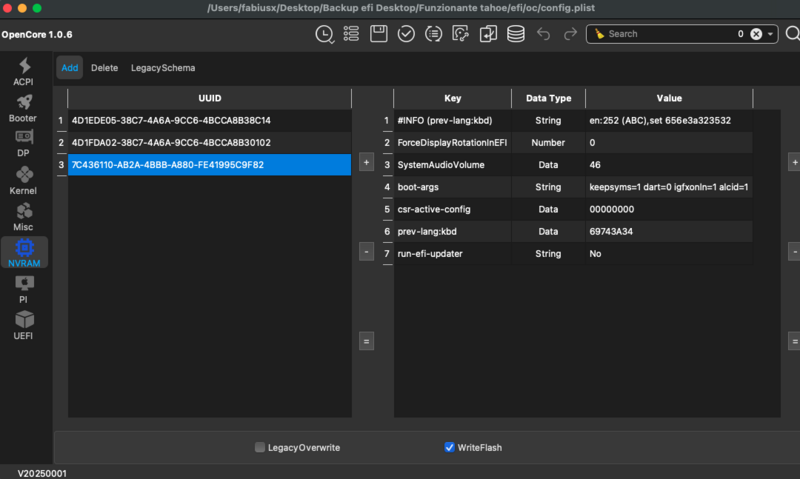Click the database stack toolbar icon
800x479 pixels.
click(x=516, y=34)
